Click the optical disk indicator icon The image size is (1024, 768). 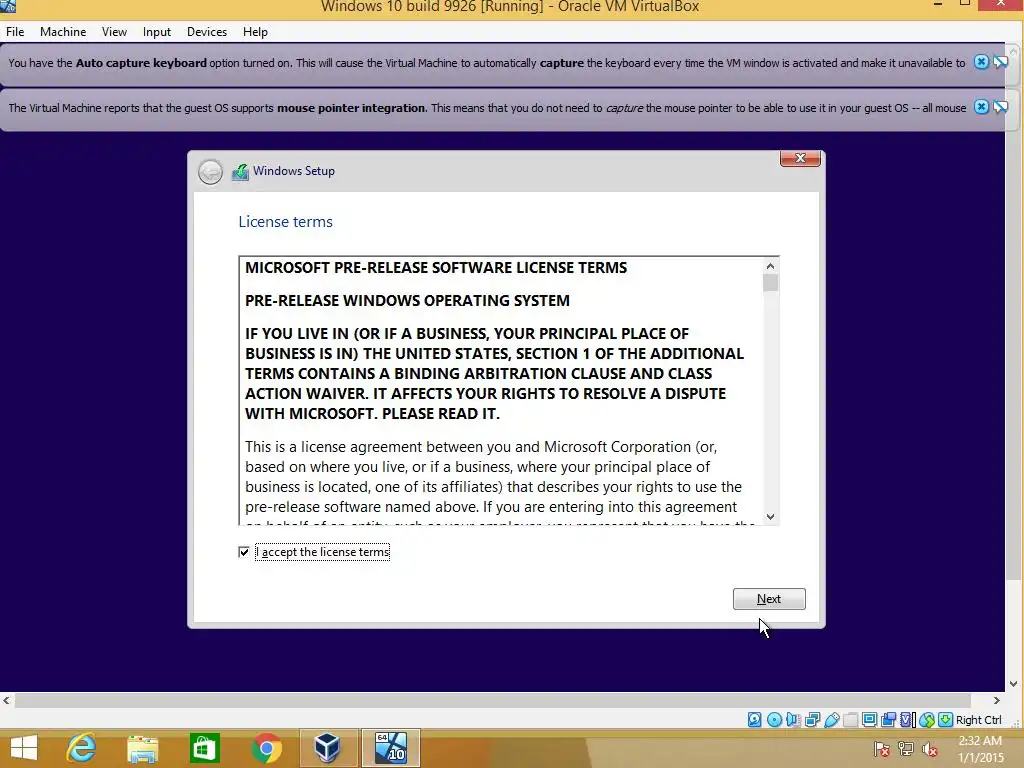(774, 720)
